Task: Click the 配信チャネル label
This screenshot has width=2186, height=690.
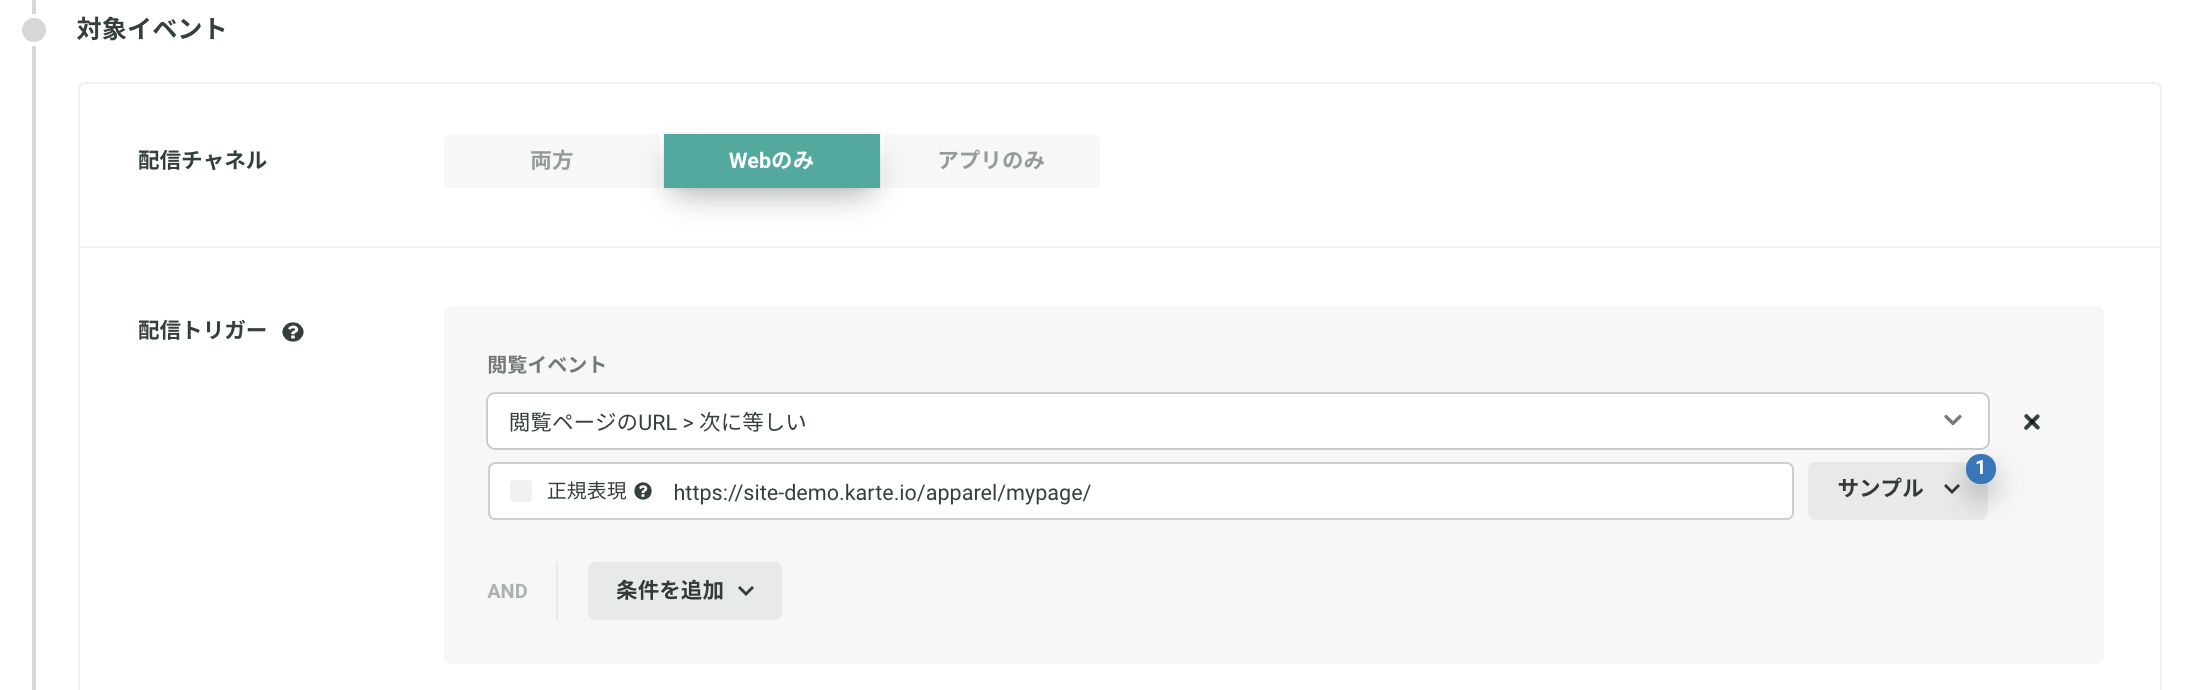Action: tap(202, 161)
